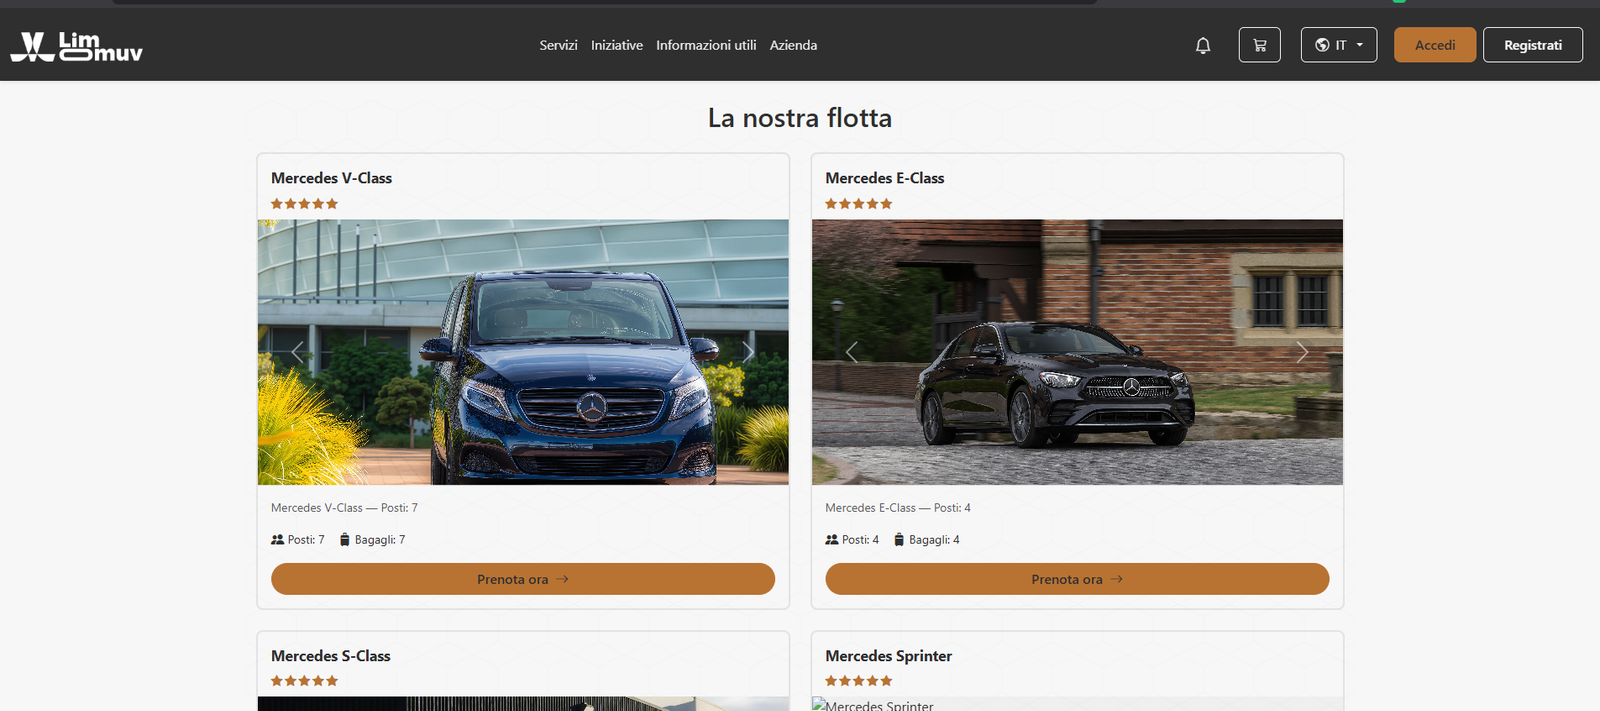Click the 'Bagagli: 7' luggage icon
This screenshot has height=711, width=1600.
click(x=345, y=540)
